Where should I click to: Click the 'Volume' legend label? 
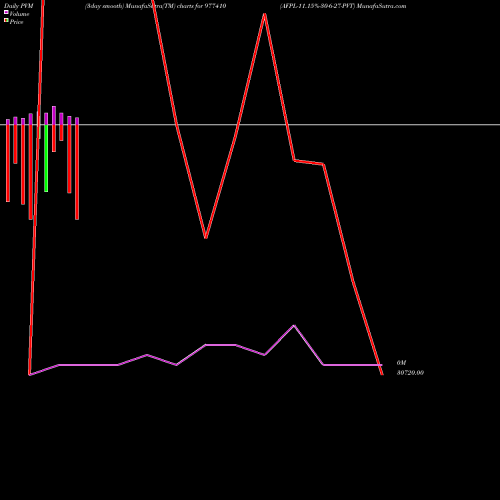[19, 14]
